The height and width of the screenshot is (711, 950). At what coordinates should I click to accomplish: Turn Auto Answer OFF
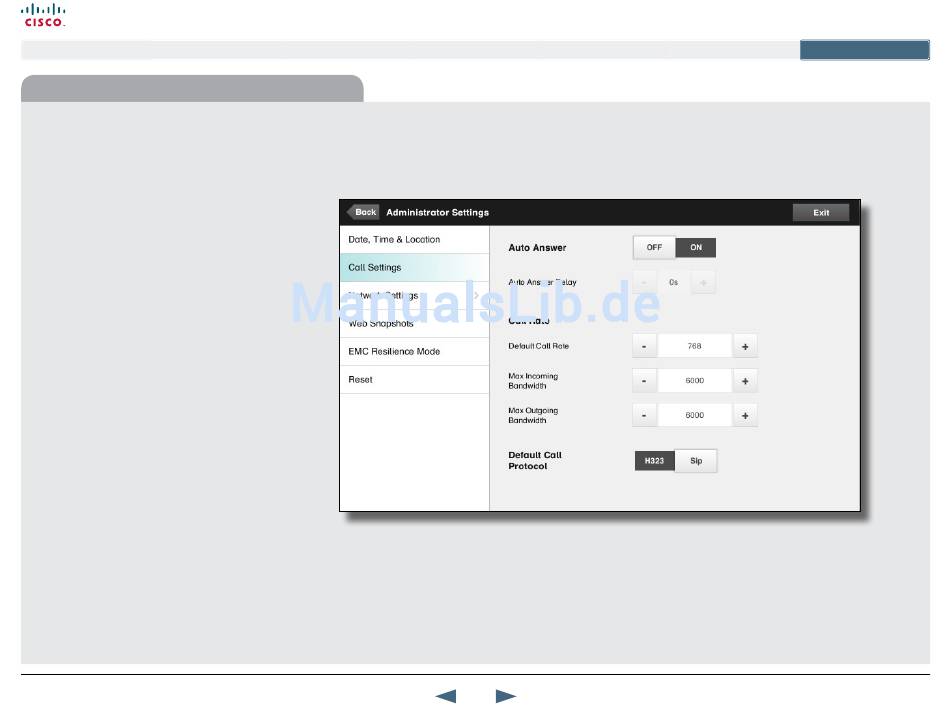(654, 248)
